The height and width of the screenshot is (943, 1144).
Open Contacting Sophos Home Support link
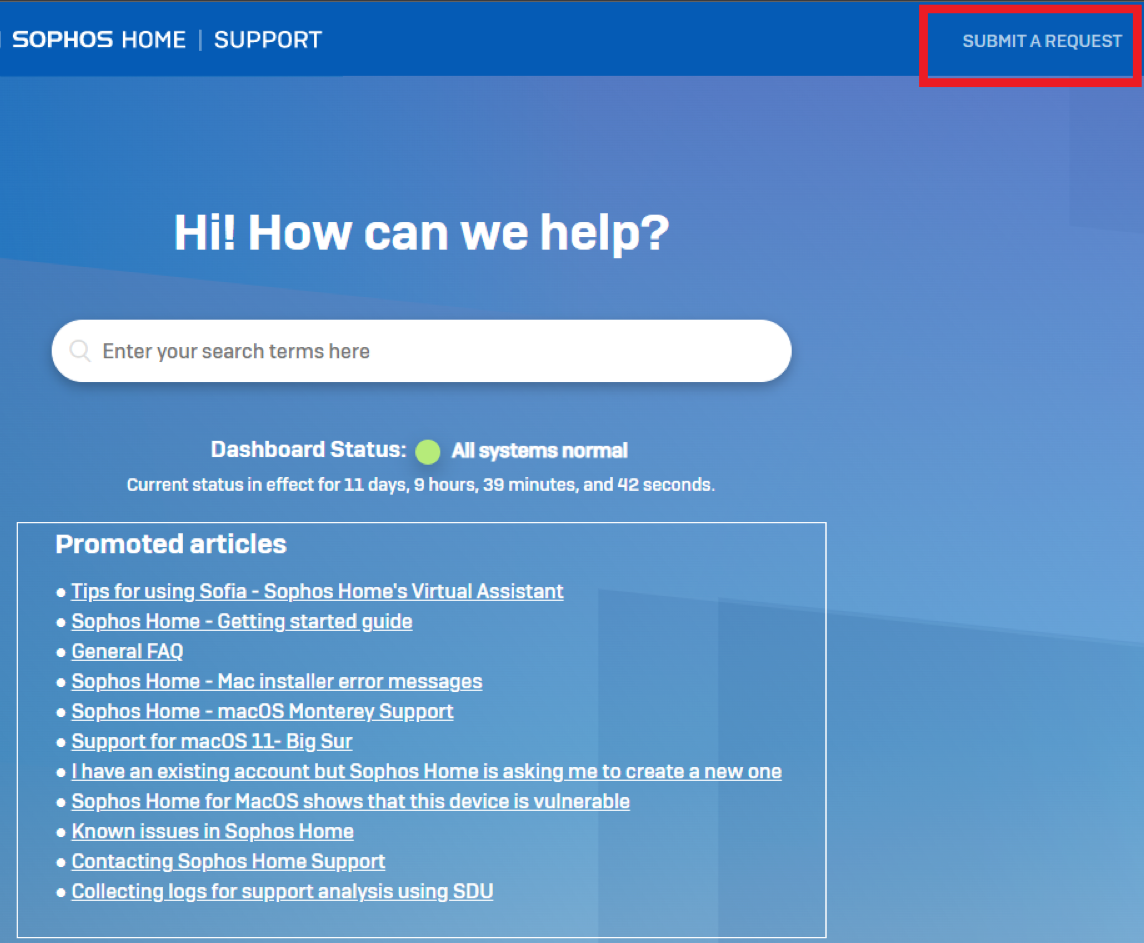point(228,861)
